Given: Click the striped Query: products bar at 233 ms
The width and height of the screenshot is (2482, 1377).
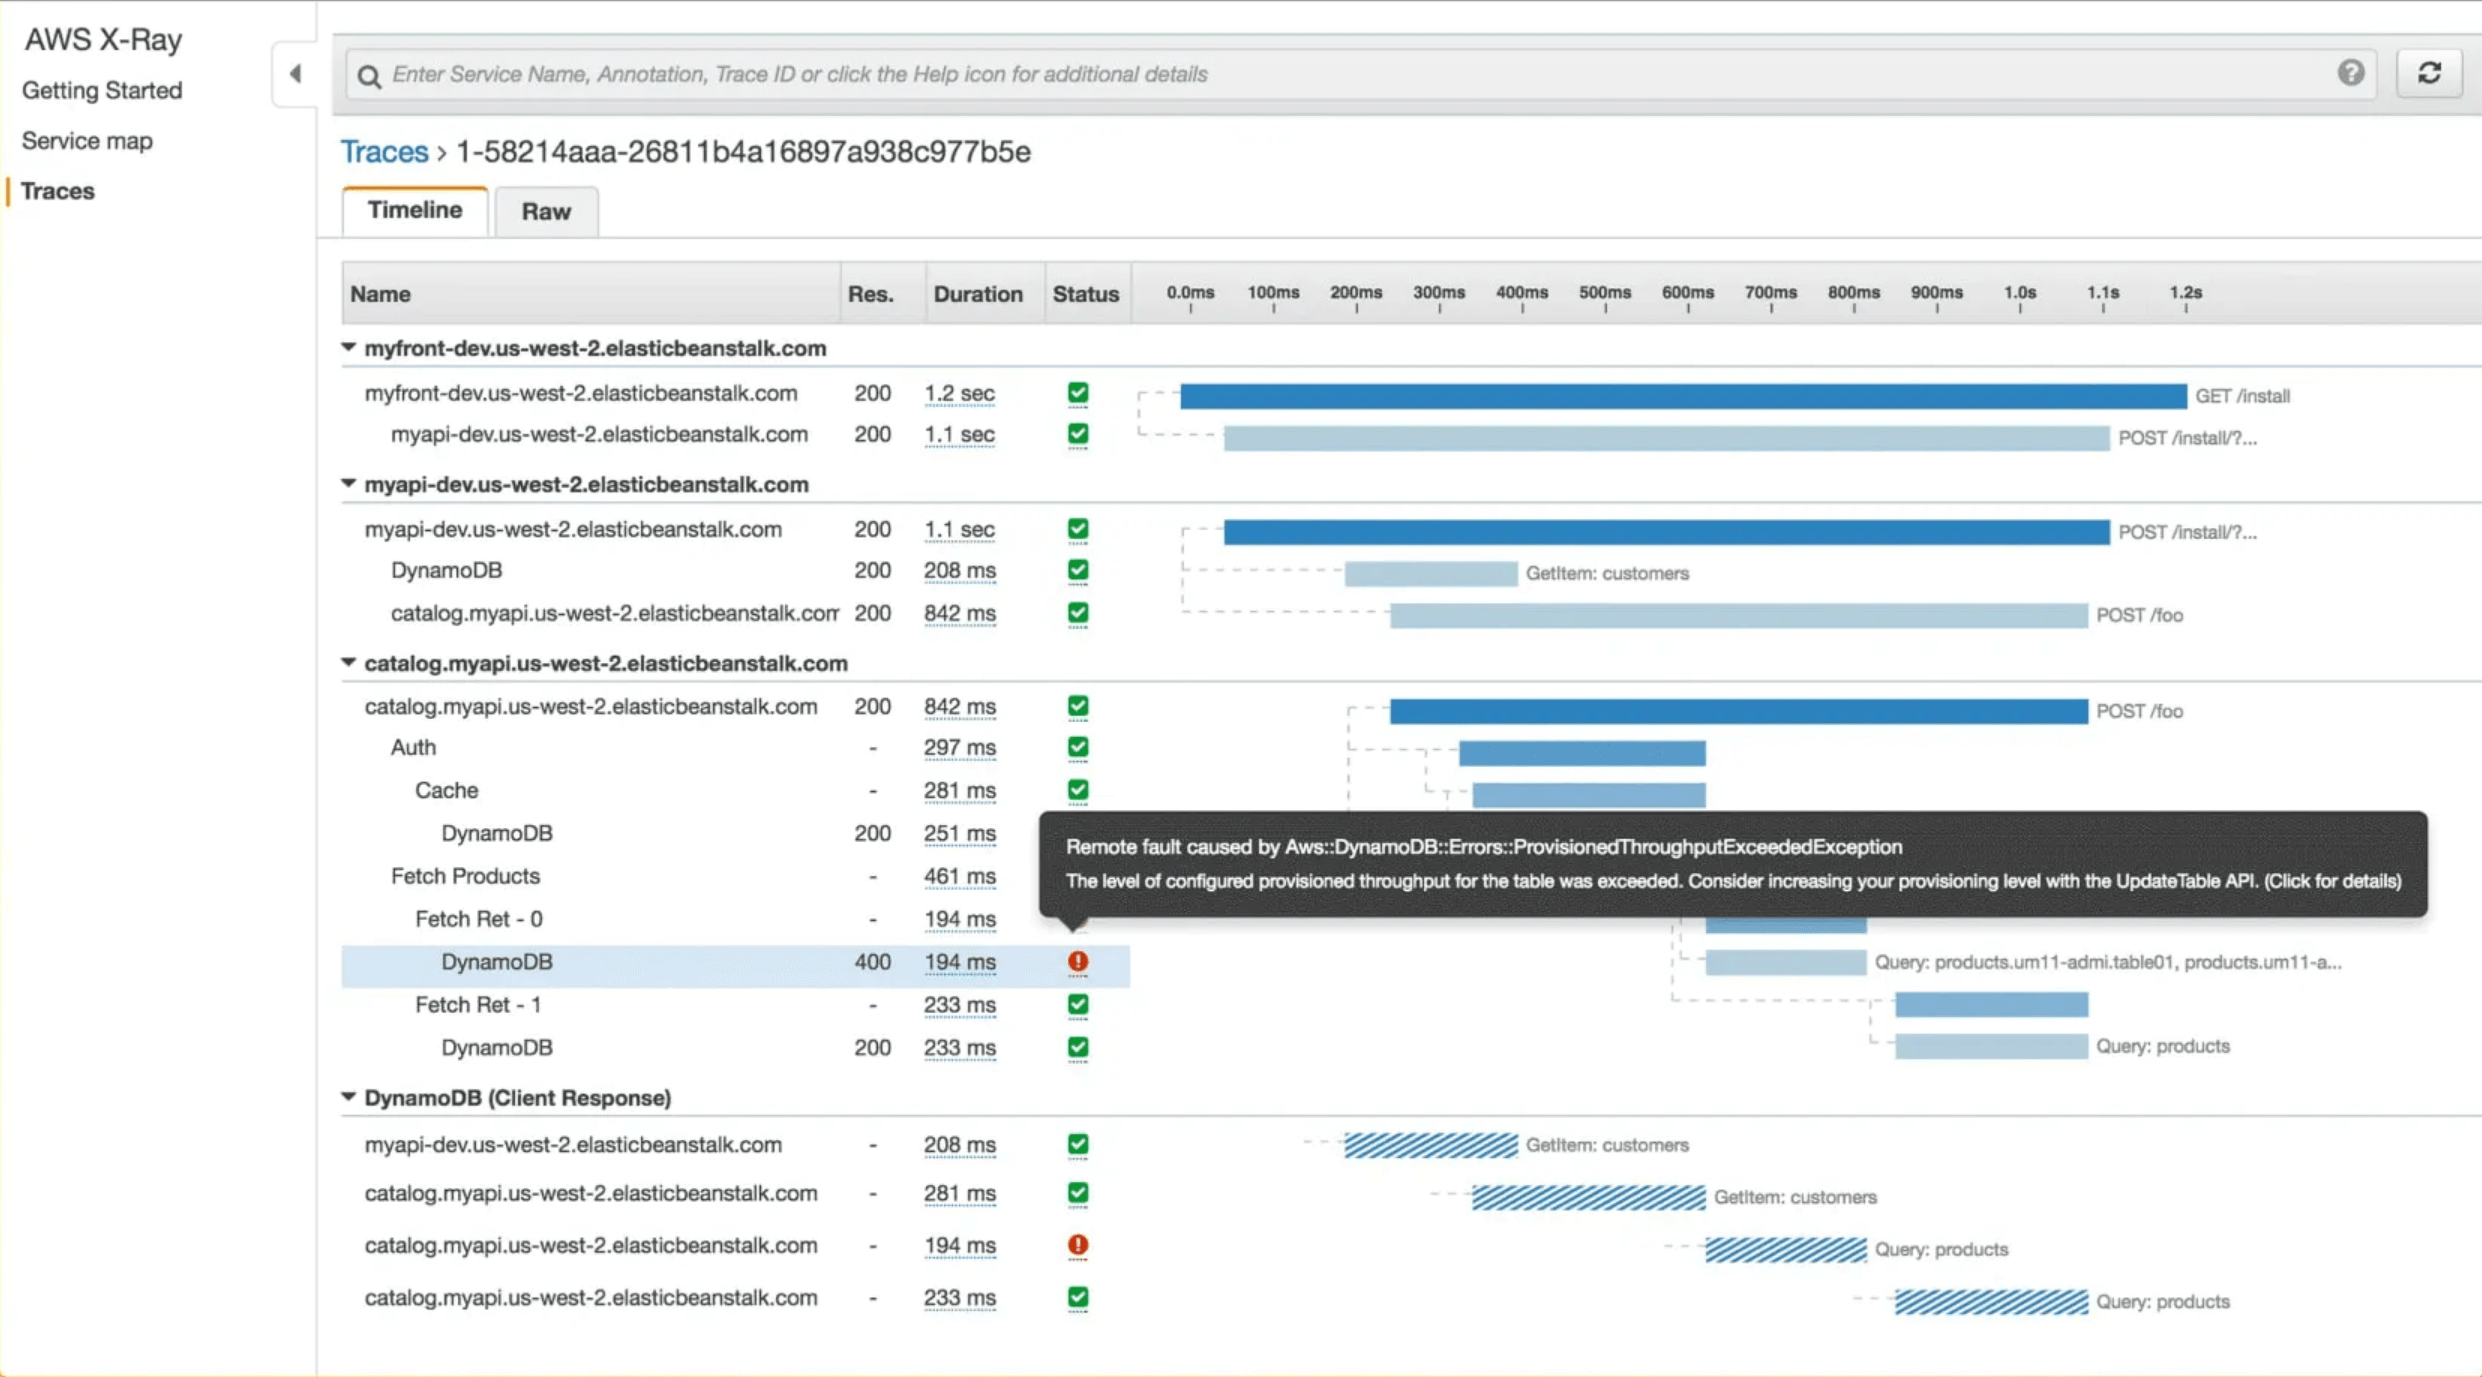Looking at the screenshot, I should click(1991, 1301).
